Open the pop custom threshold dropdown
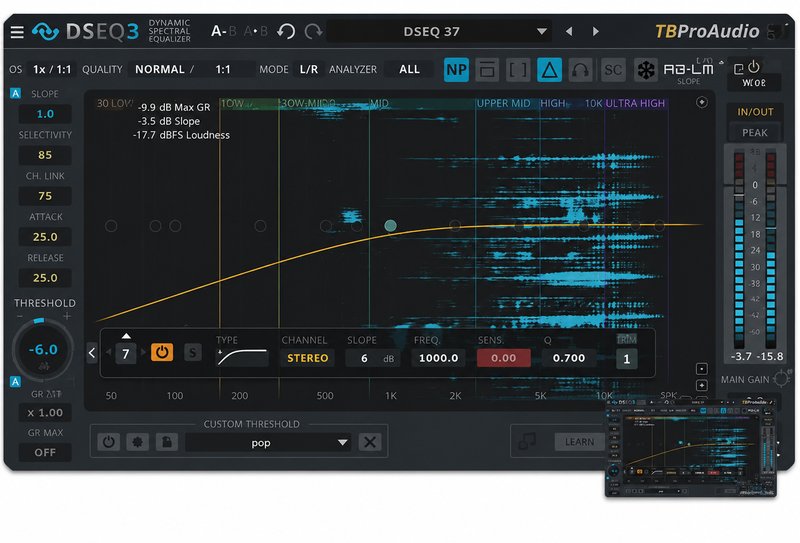 tap(268, 442)
